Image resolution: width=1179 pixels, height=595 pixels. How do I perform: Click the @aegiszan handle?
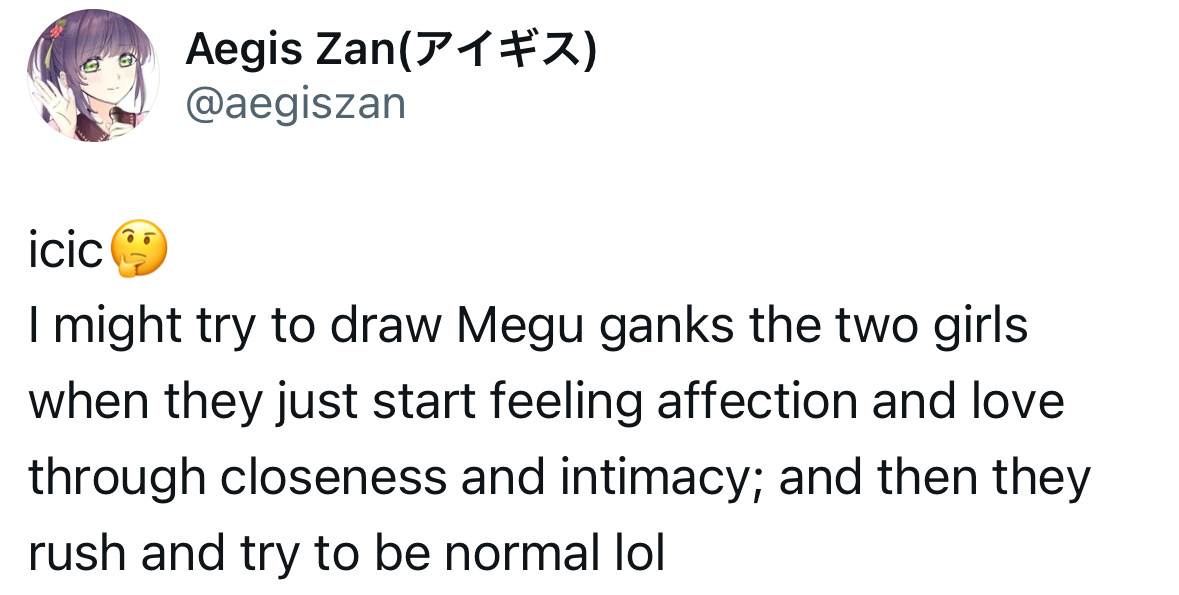pos(296,105)
